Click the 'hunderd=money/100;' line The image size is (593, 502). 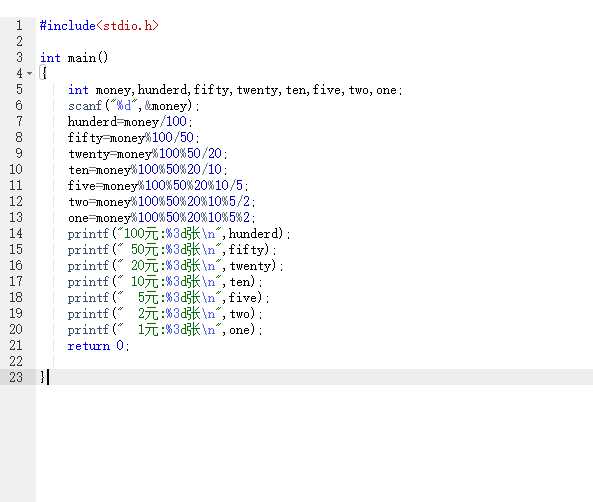coord(130,122)
